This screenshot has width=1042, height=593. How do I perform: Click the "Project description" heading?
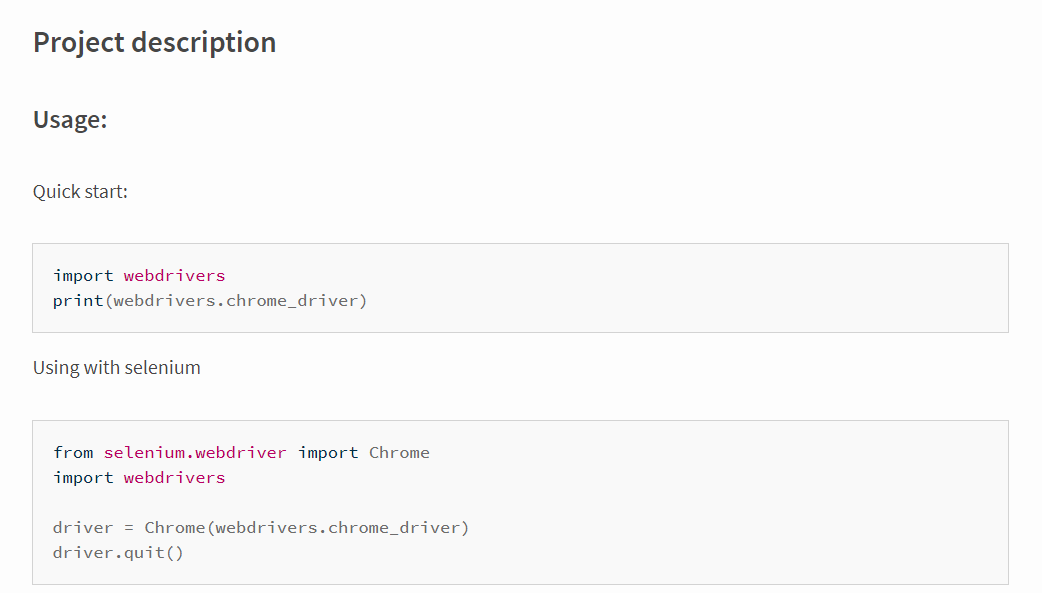coord(154,43)
